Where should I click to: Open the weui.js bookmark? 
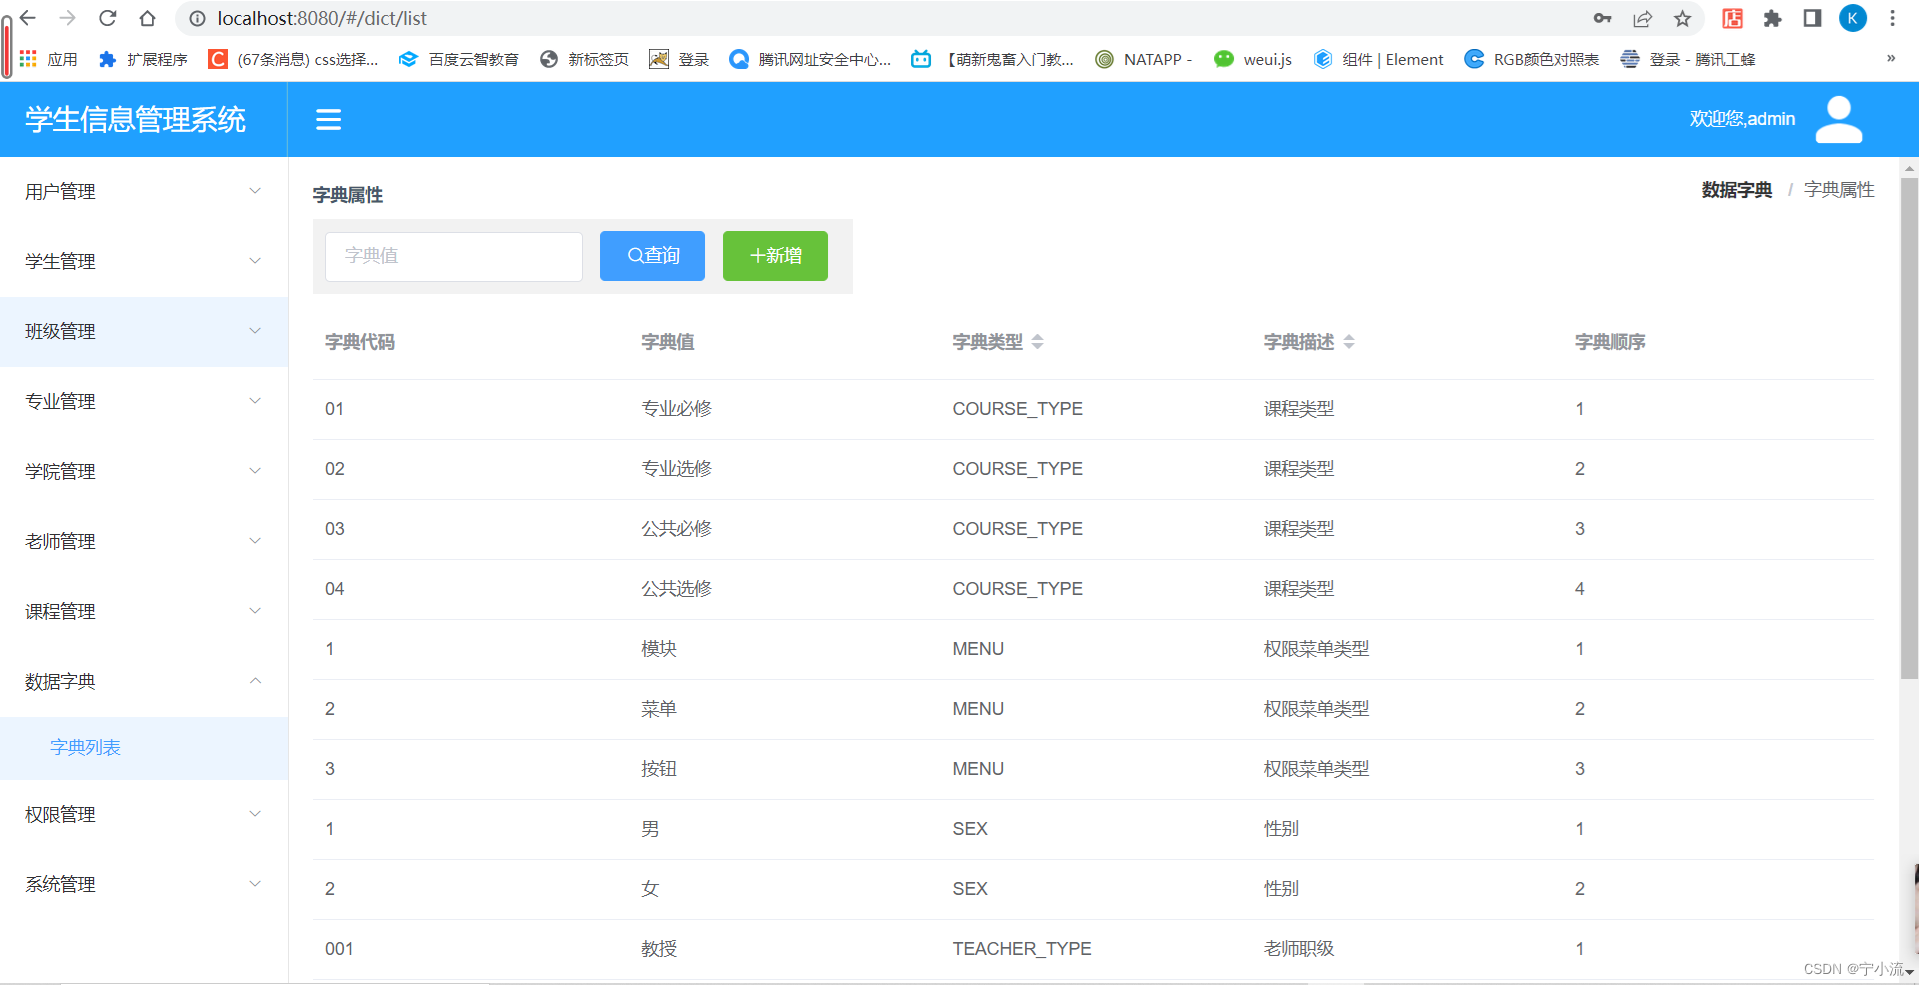point(1252,59)
